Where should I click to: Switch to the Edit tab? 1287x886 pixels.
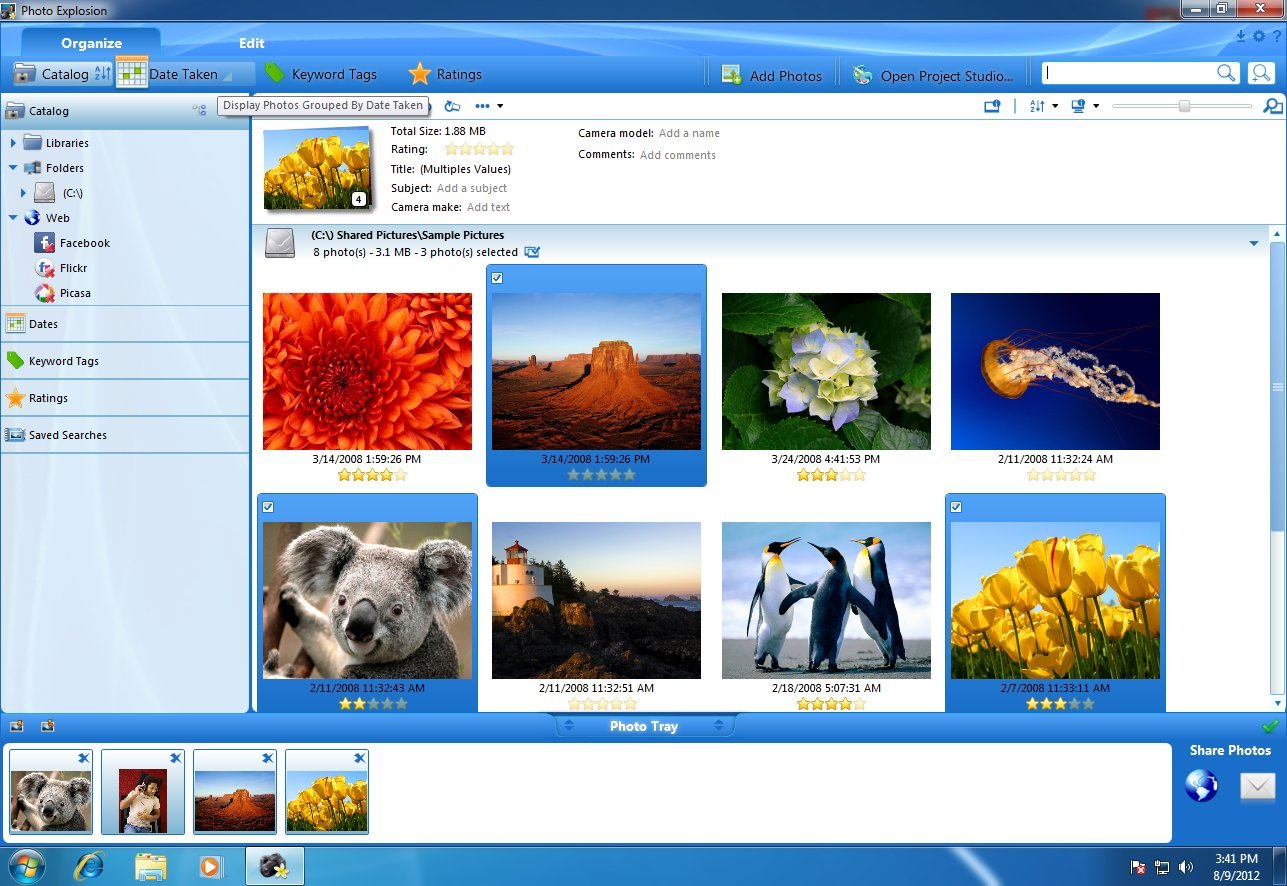pos(251,43)
